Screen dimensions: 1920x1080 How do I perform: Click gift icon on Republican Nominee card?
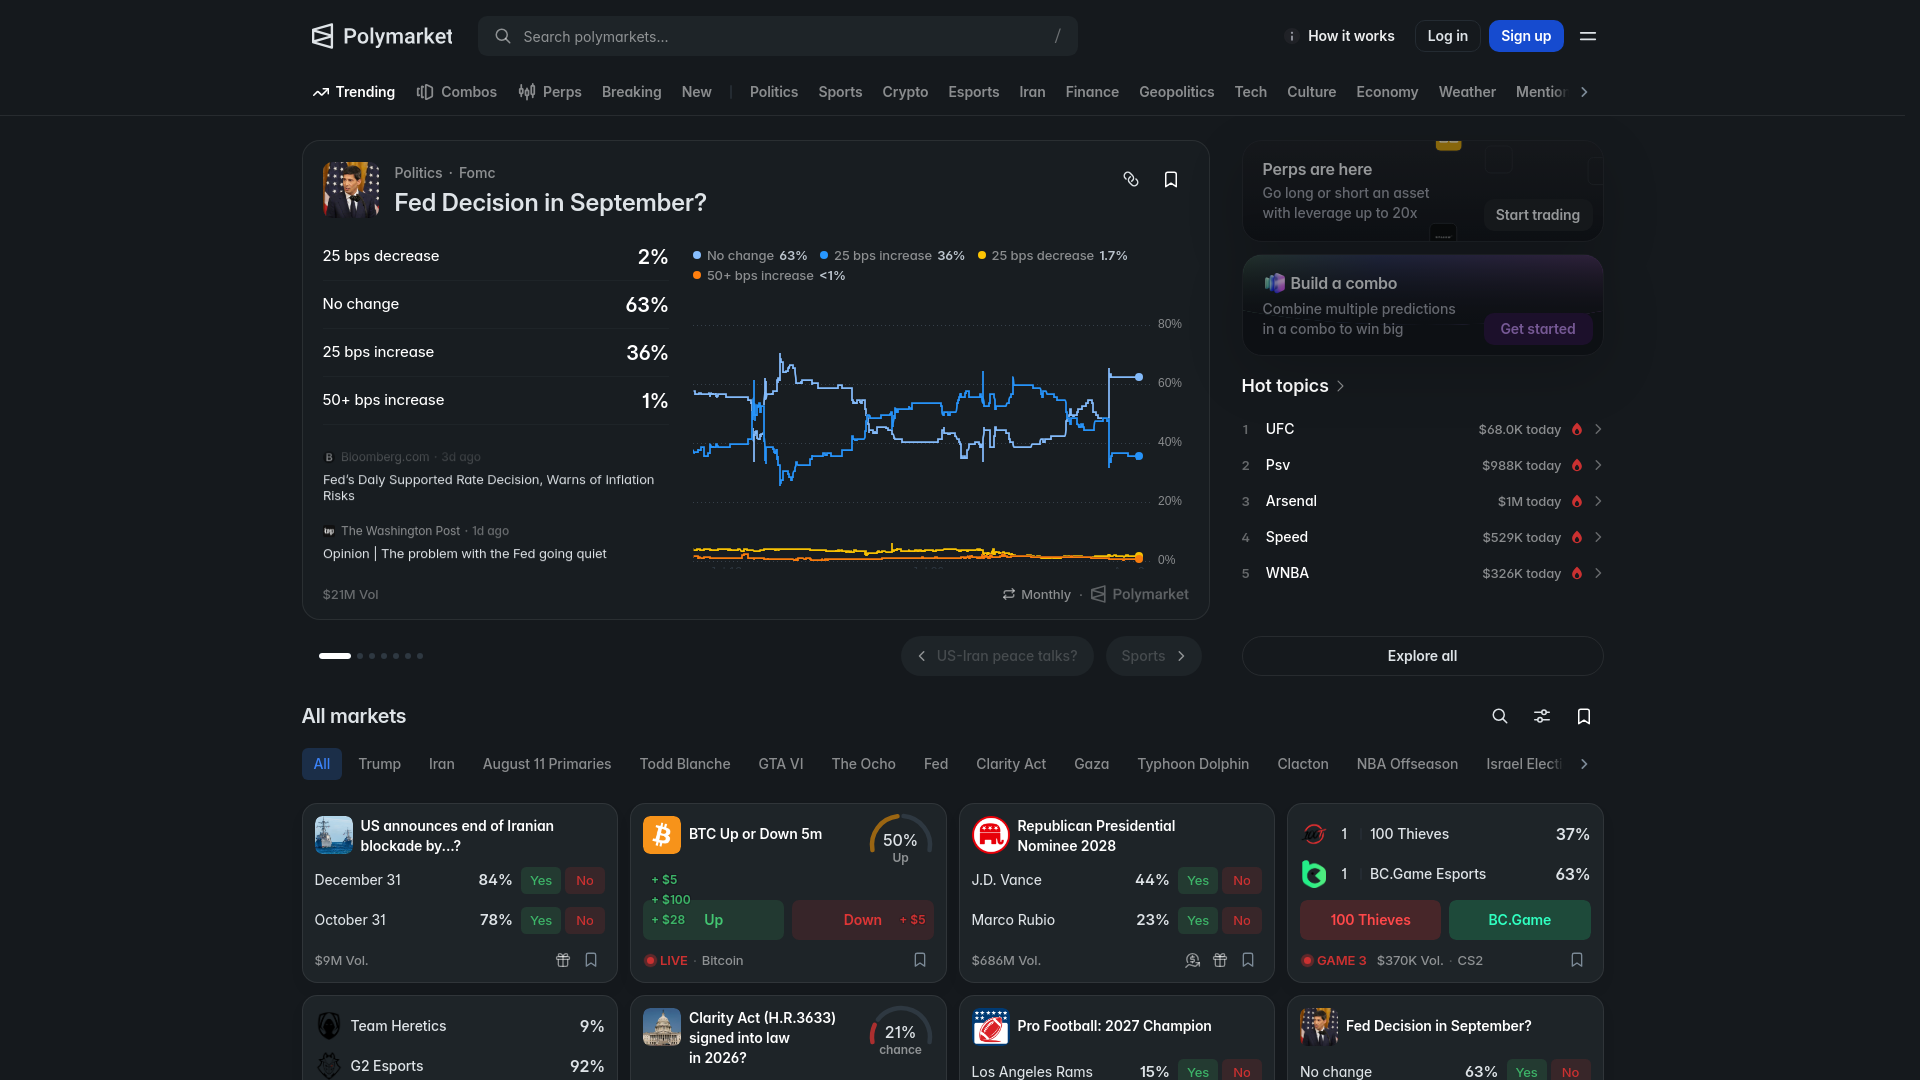[1220, 960]
